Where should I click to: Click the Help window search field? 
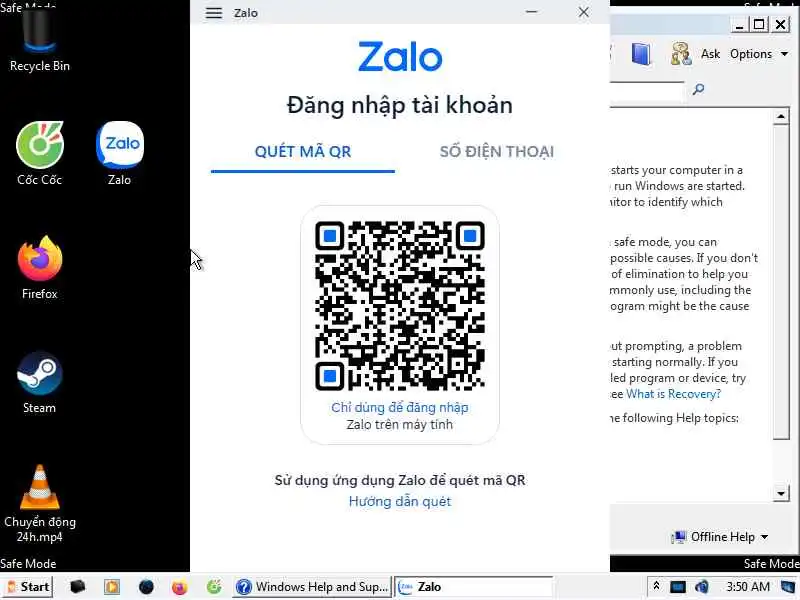(x=647, y=90)
